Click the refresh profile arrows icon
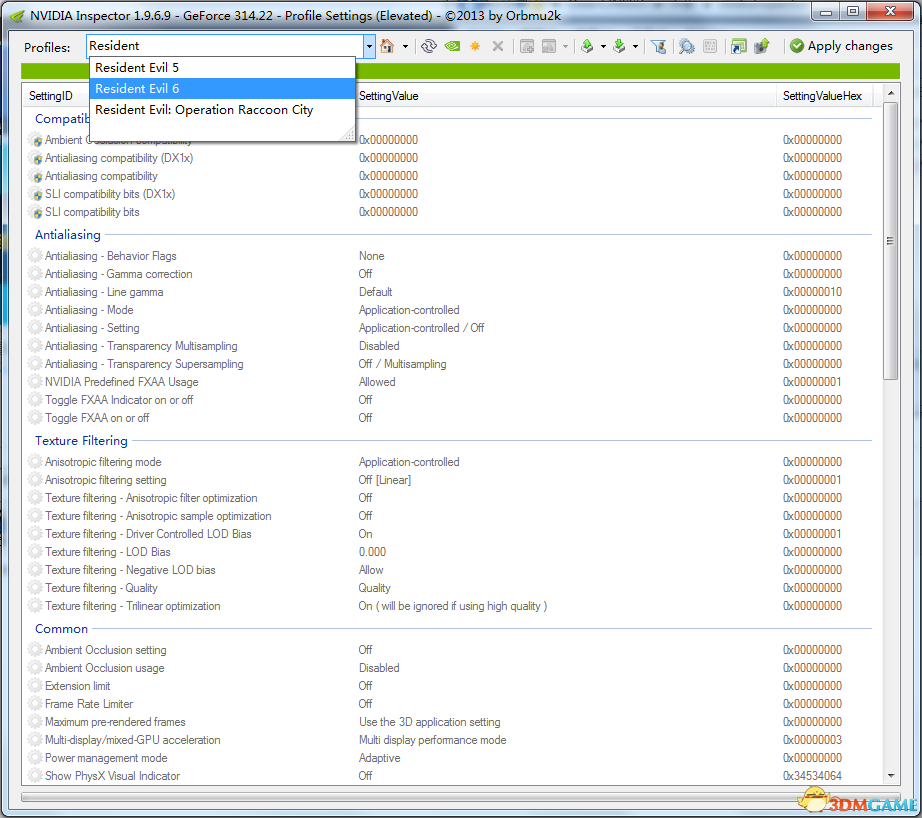The height and width of the screenshot is (818, 922). [x=429, y=46]
